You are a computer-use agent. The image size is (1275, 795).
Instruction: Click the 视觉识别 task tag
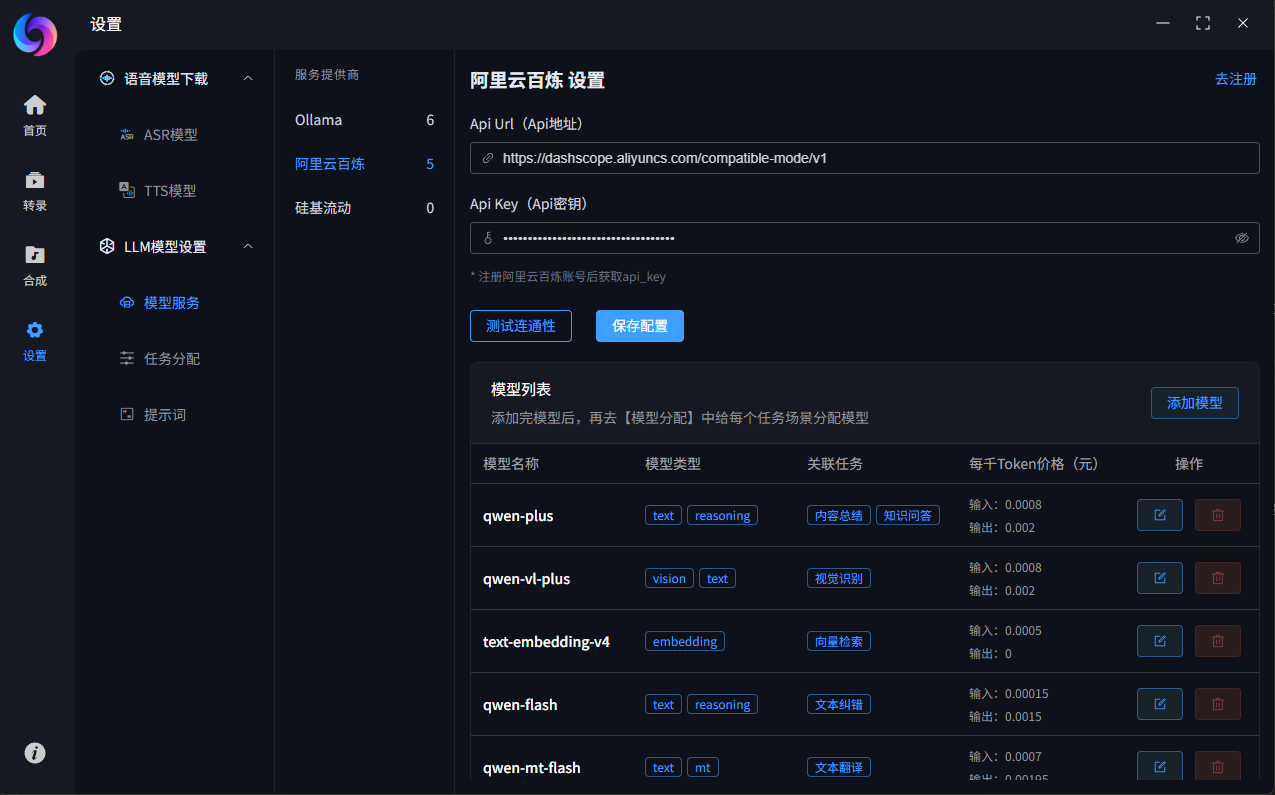point(839,578)
